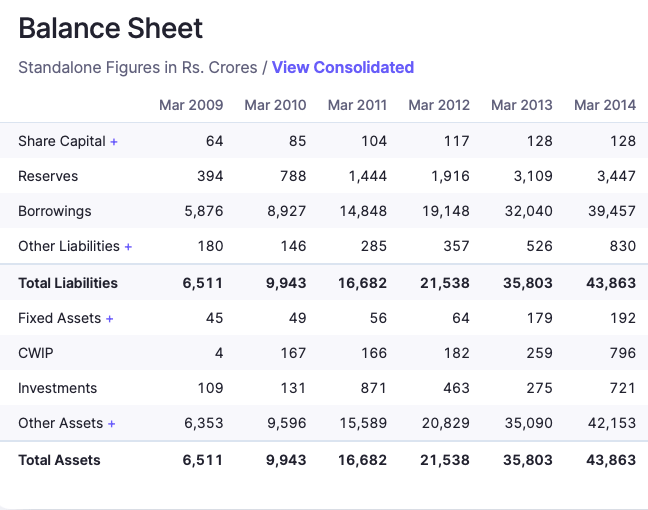This screenshot has width=648, height=510.
Task: Click the Borrowings value 39,457 for Mar 2014
Action: click(611, 211)
